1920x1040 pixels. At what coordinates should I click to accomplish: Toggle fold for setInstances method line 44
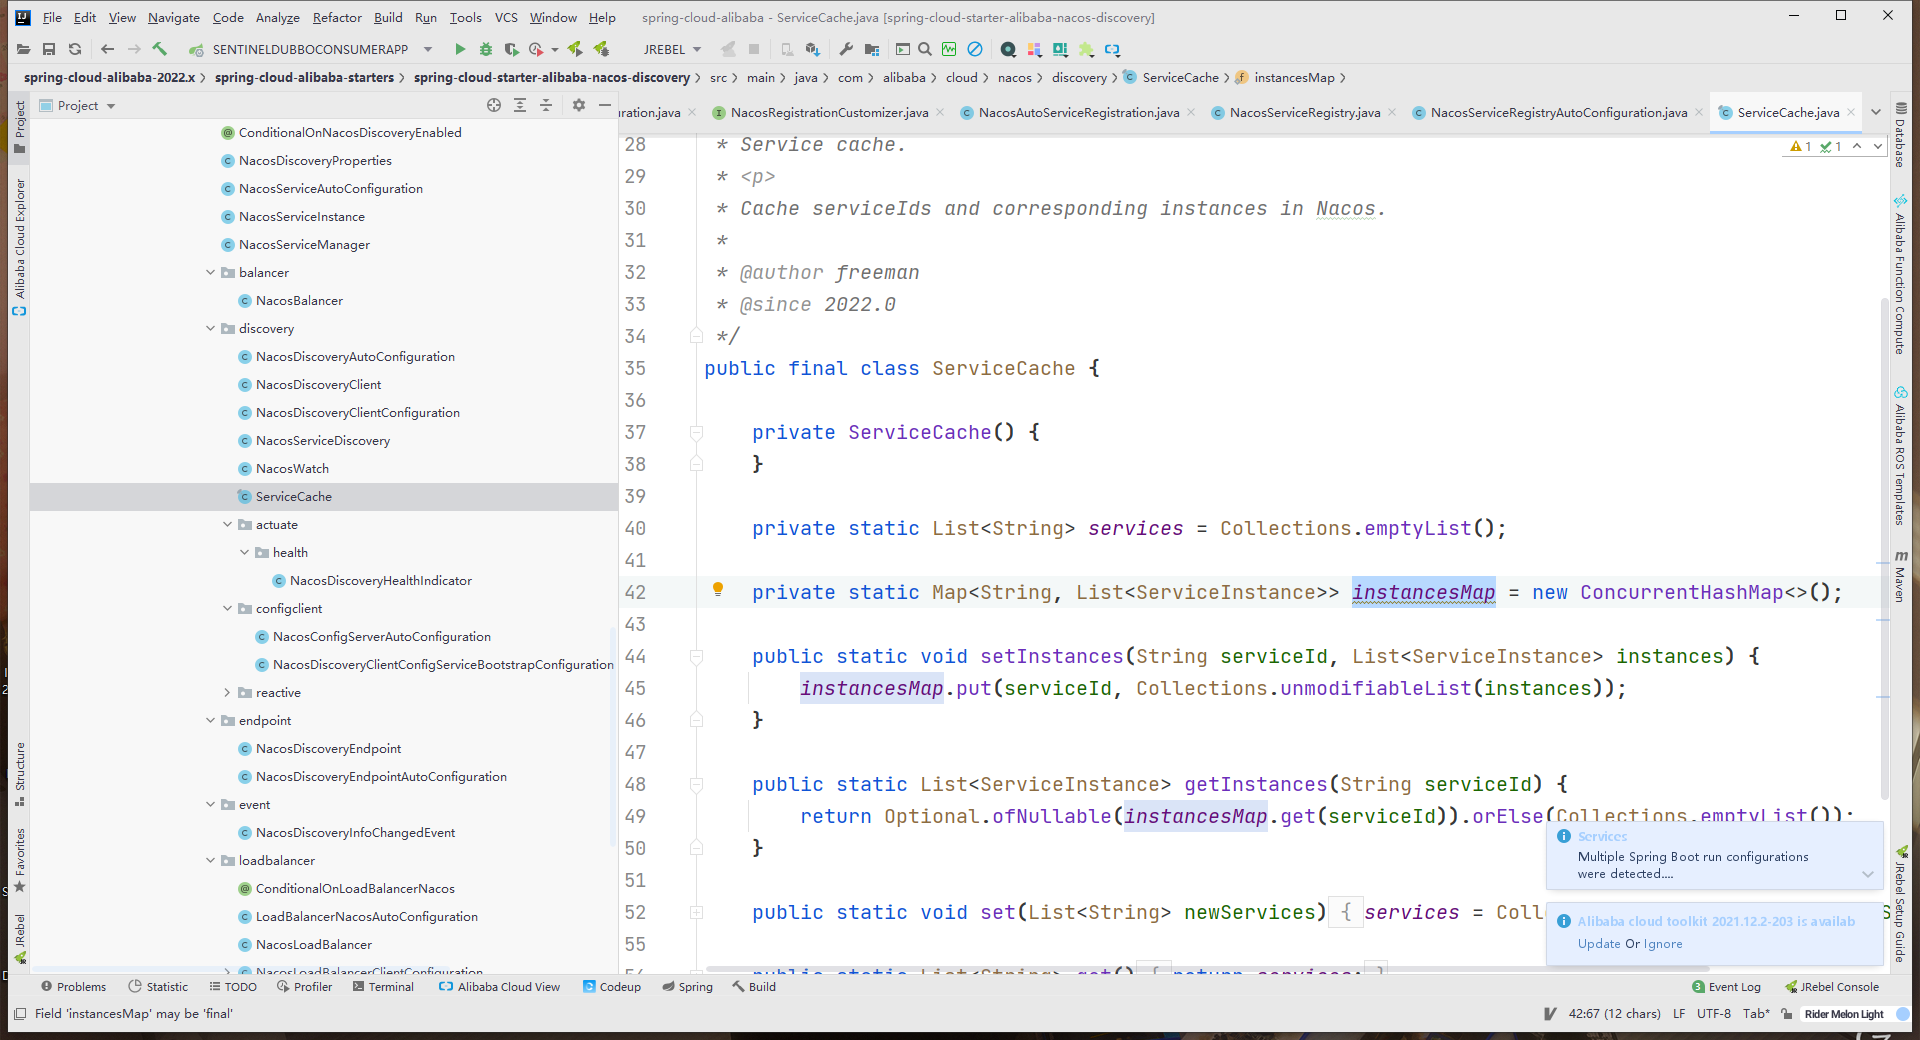(x=696, y=657)
